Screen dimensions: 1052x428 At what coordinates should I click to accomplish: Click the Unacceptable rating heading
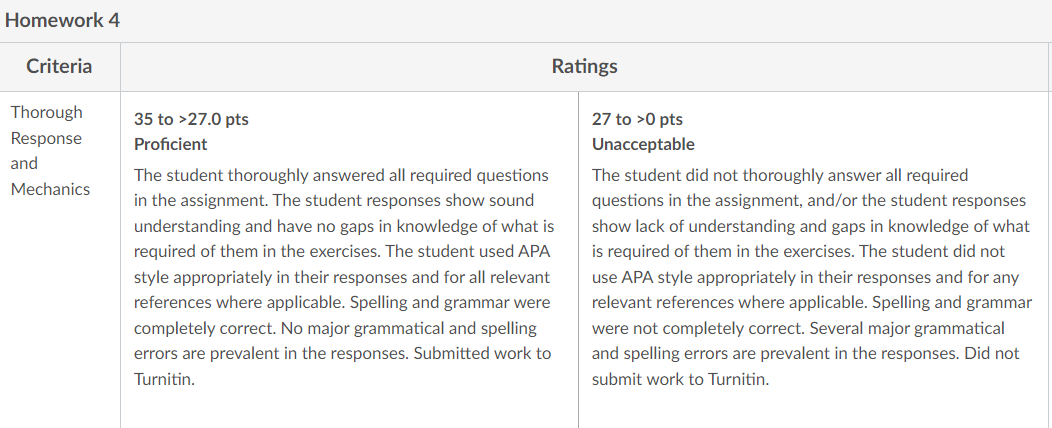click(x=643, y=144)
